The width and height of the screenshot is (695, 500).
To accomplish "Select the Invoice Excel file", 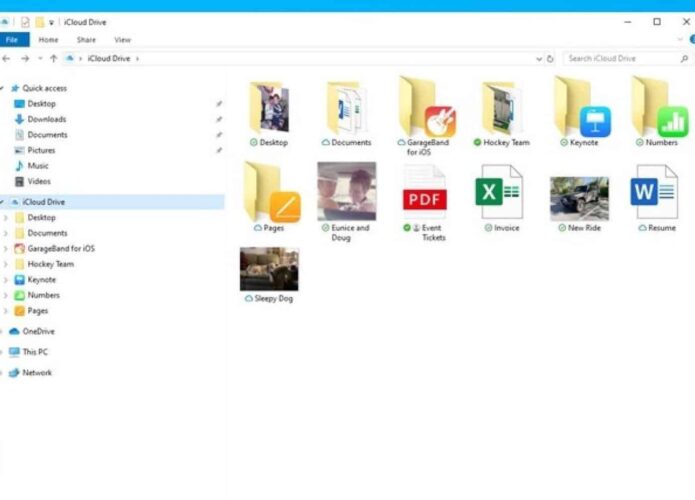I will [x=499, y=192].
